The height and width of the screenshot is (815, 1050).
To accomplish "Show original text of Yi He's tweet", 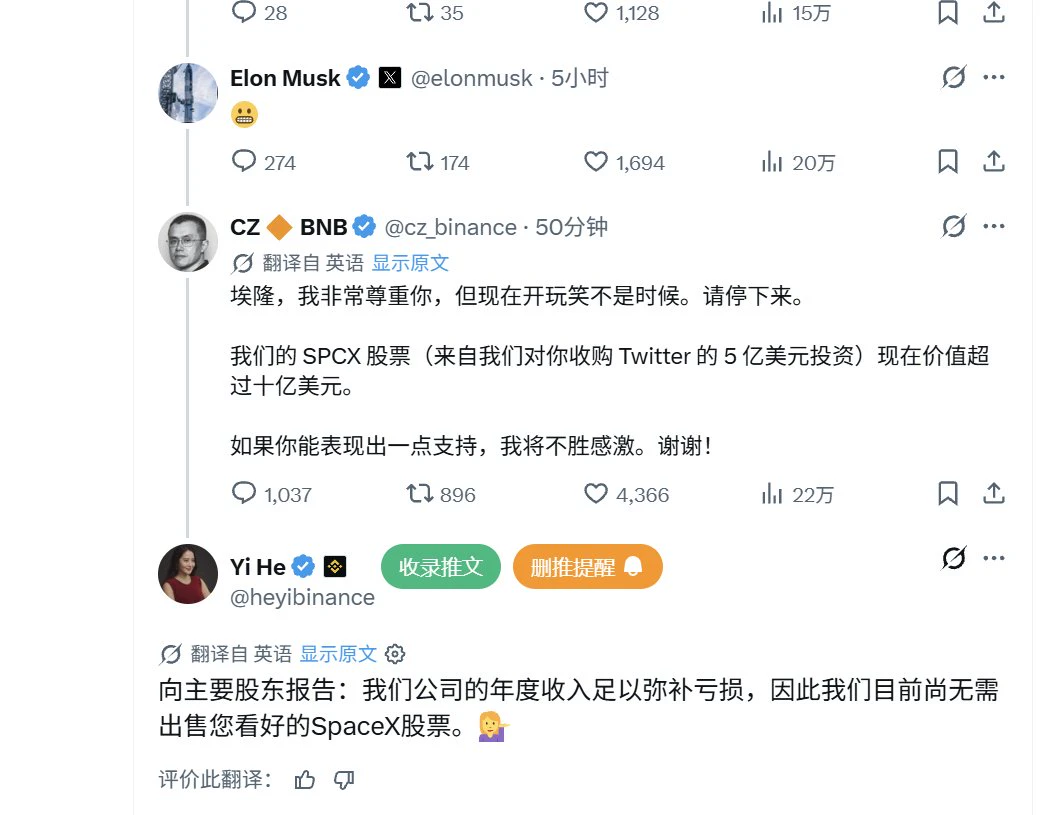I will click(x=338, y=654).
